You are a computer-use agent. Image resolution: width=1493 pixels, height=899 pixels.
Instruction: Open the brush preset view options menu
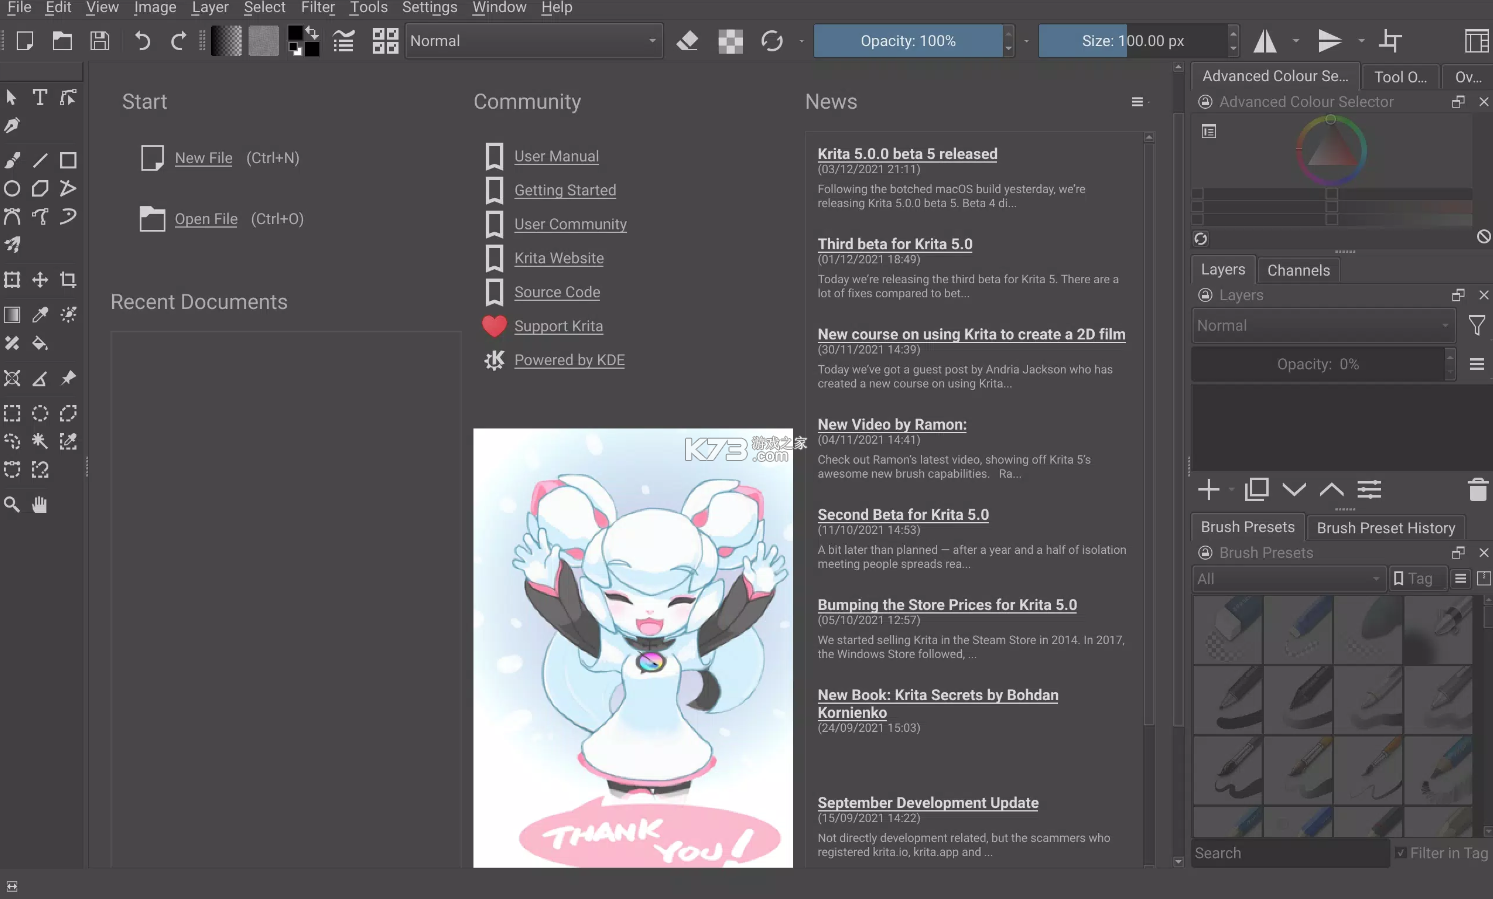[1460, 579]
